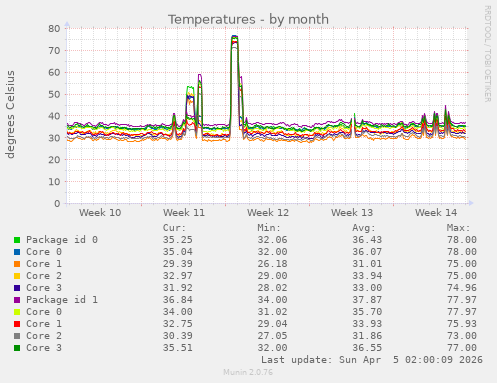Click the average value 37.87
The image size is (497, 383).
pos(367,300)
